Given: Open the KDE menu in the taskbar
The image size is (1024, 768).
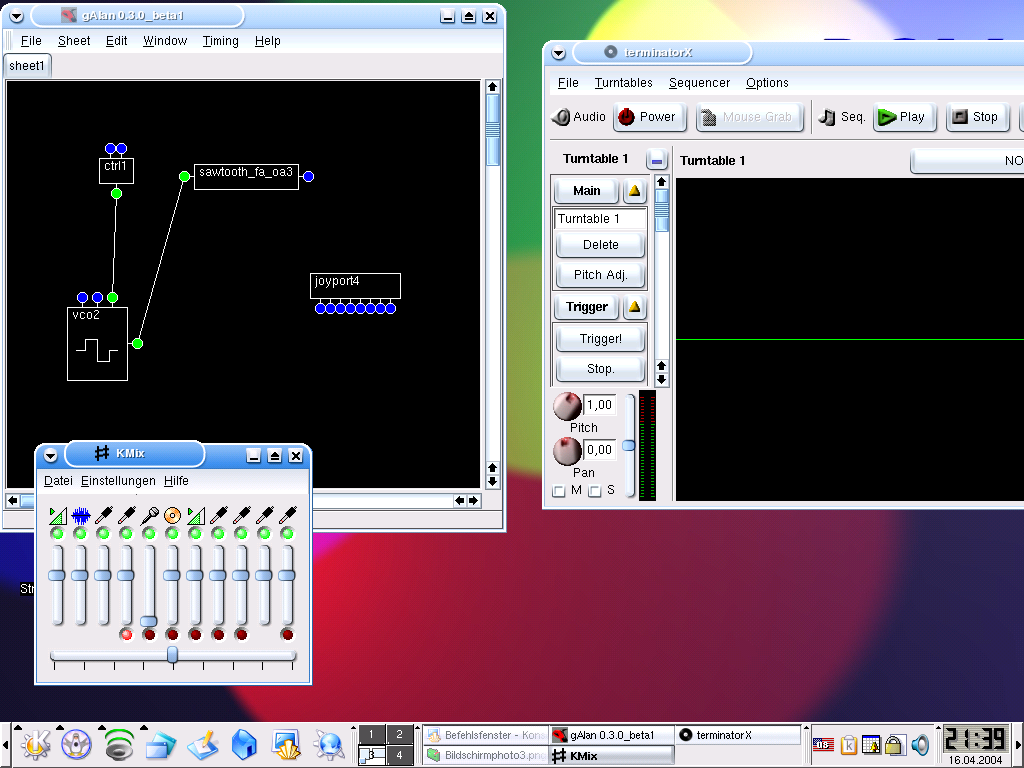Looking at the screenshot, I should [36, 744].
